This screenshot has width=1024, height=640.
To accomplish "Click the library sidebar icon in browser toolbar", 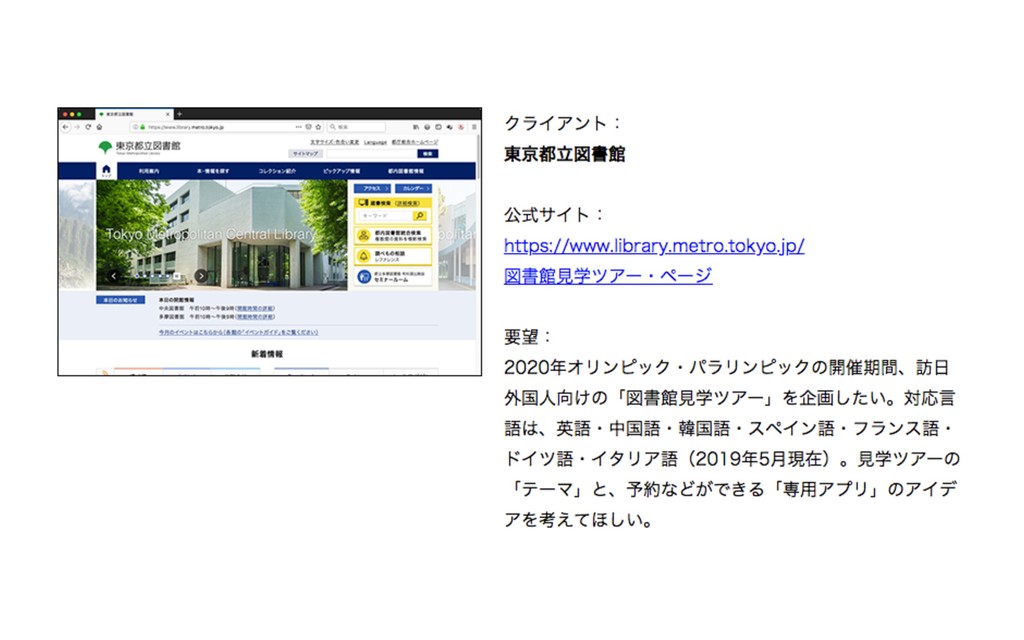I will pyautogui.click(x=416, y=127).
